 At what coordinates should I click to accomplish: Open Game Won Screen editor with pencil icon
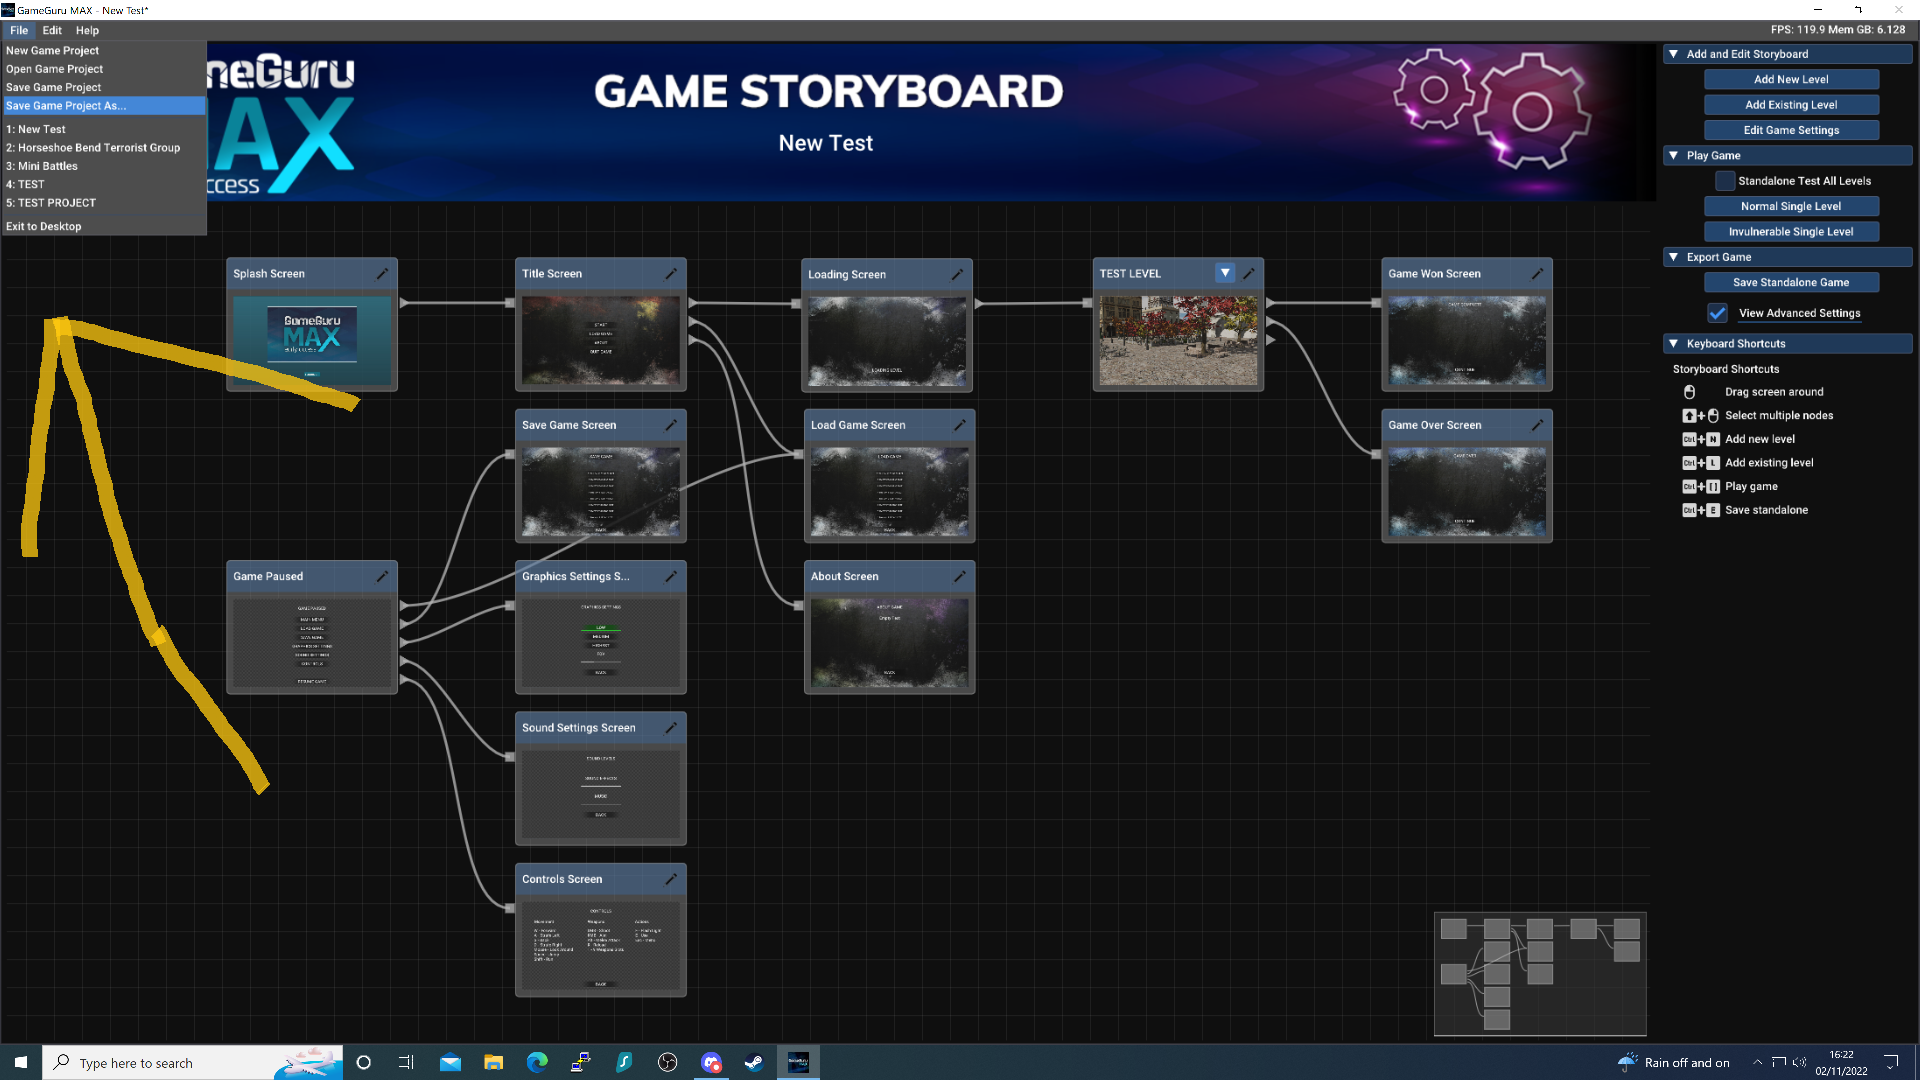click(1537, 272)
